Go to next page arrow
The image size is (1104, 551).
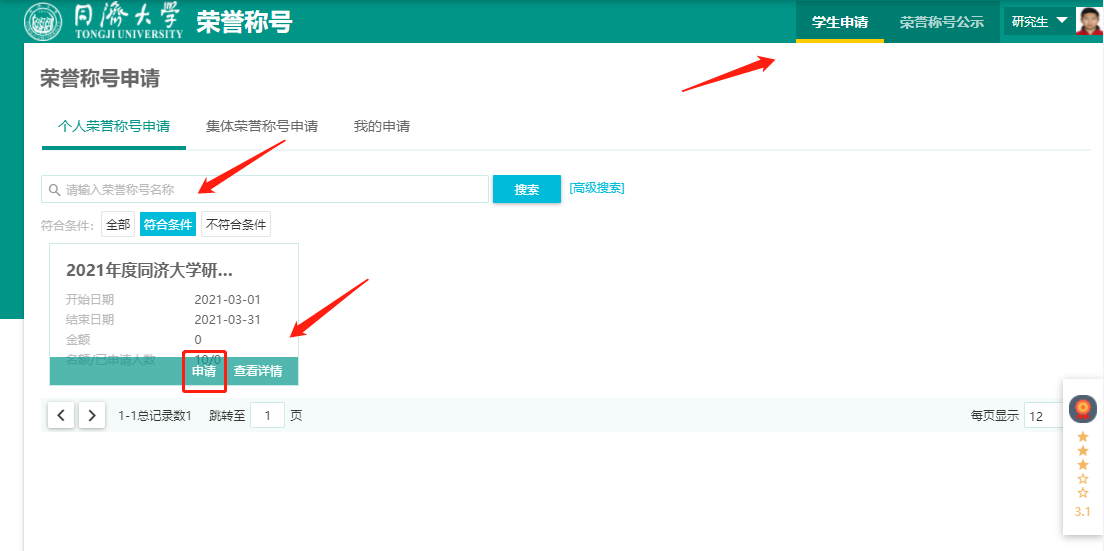point(92,415)
